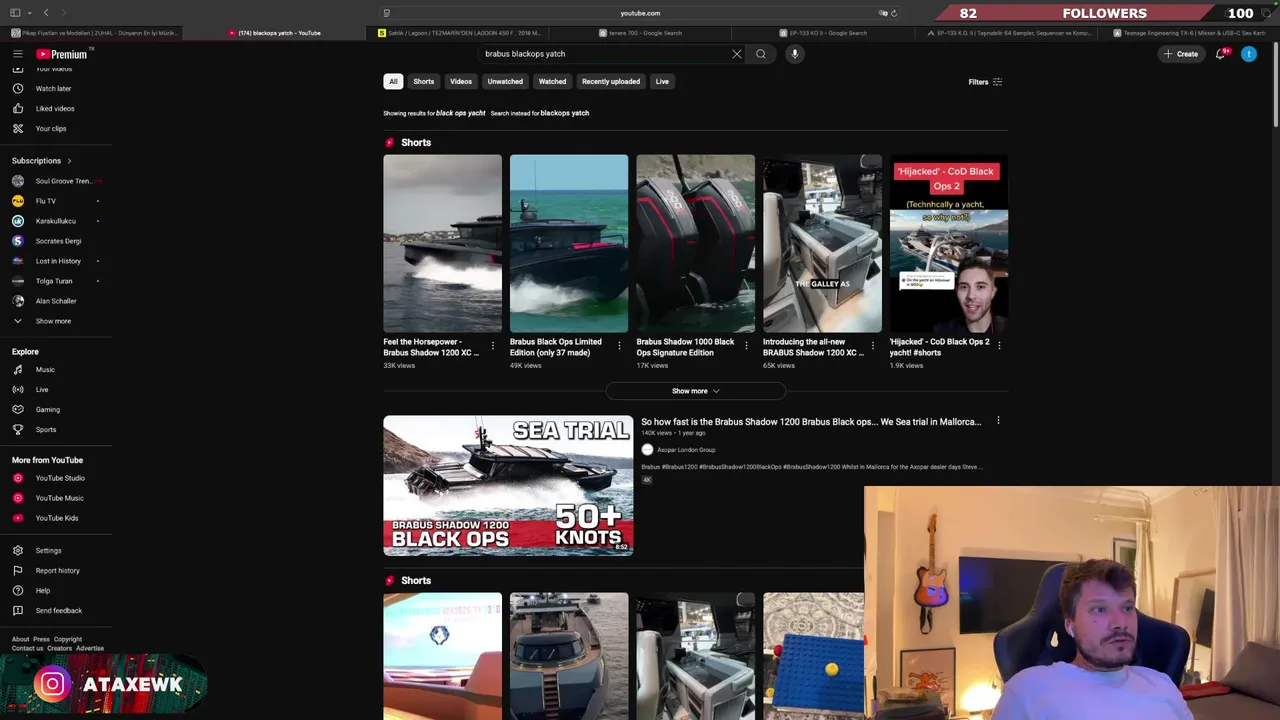The image size is (1280, 720).
Task: Click the youtube.com address bar
Action: [640, 13]
